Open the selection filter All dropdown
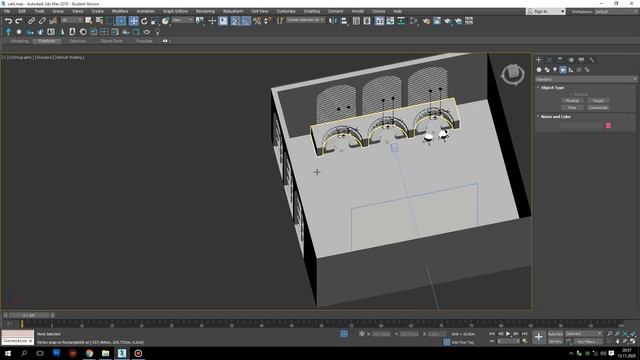The image size is (640, 360). [71, 20]
